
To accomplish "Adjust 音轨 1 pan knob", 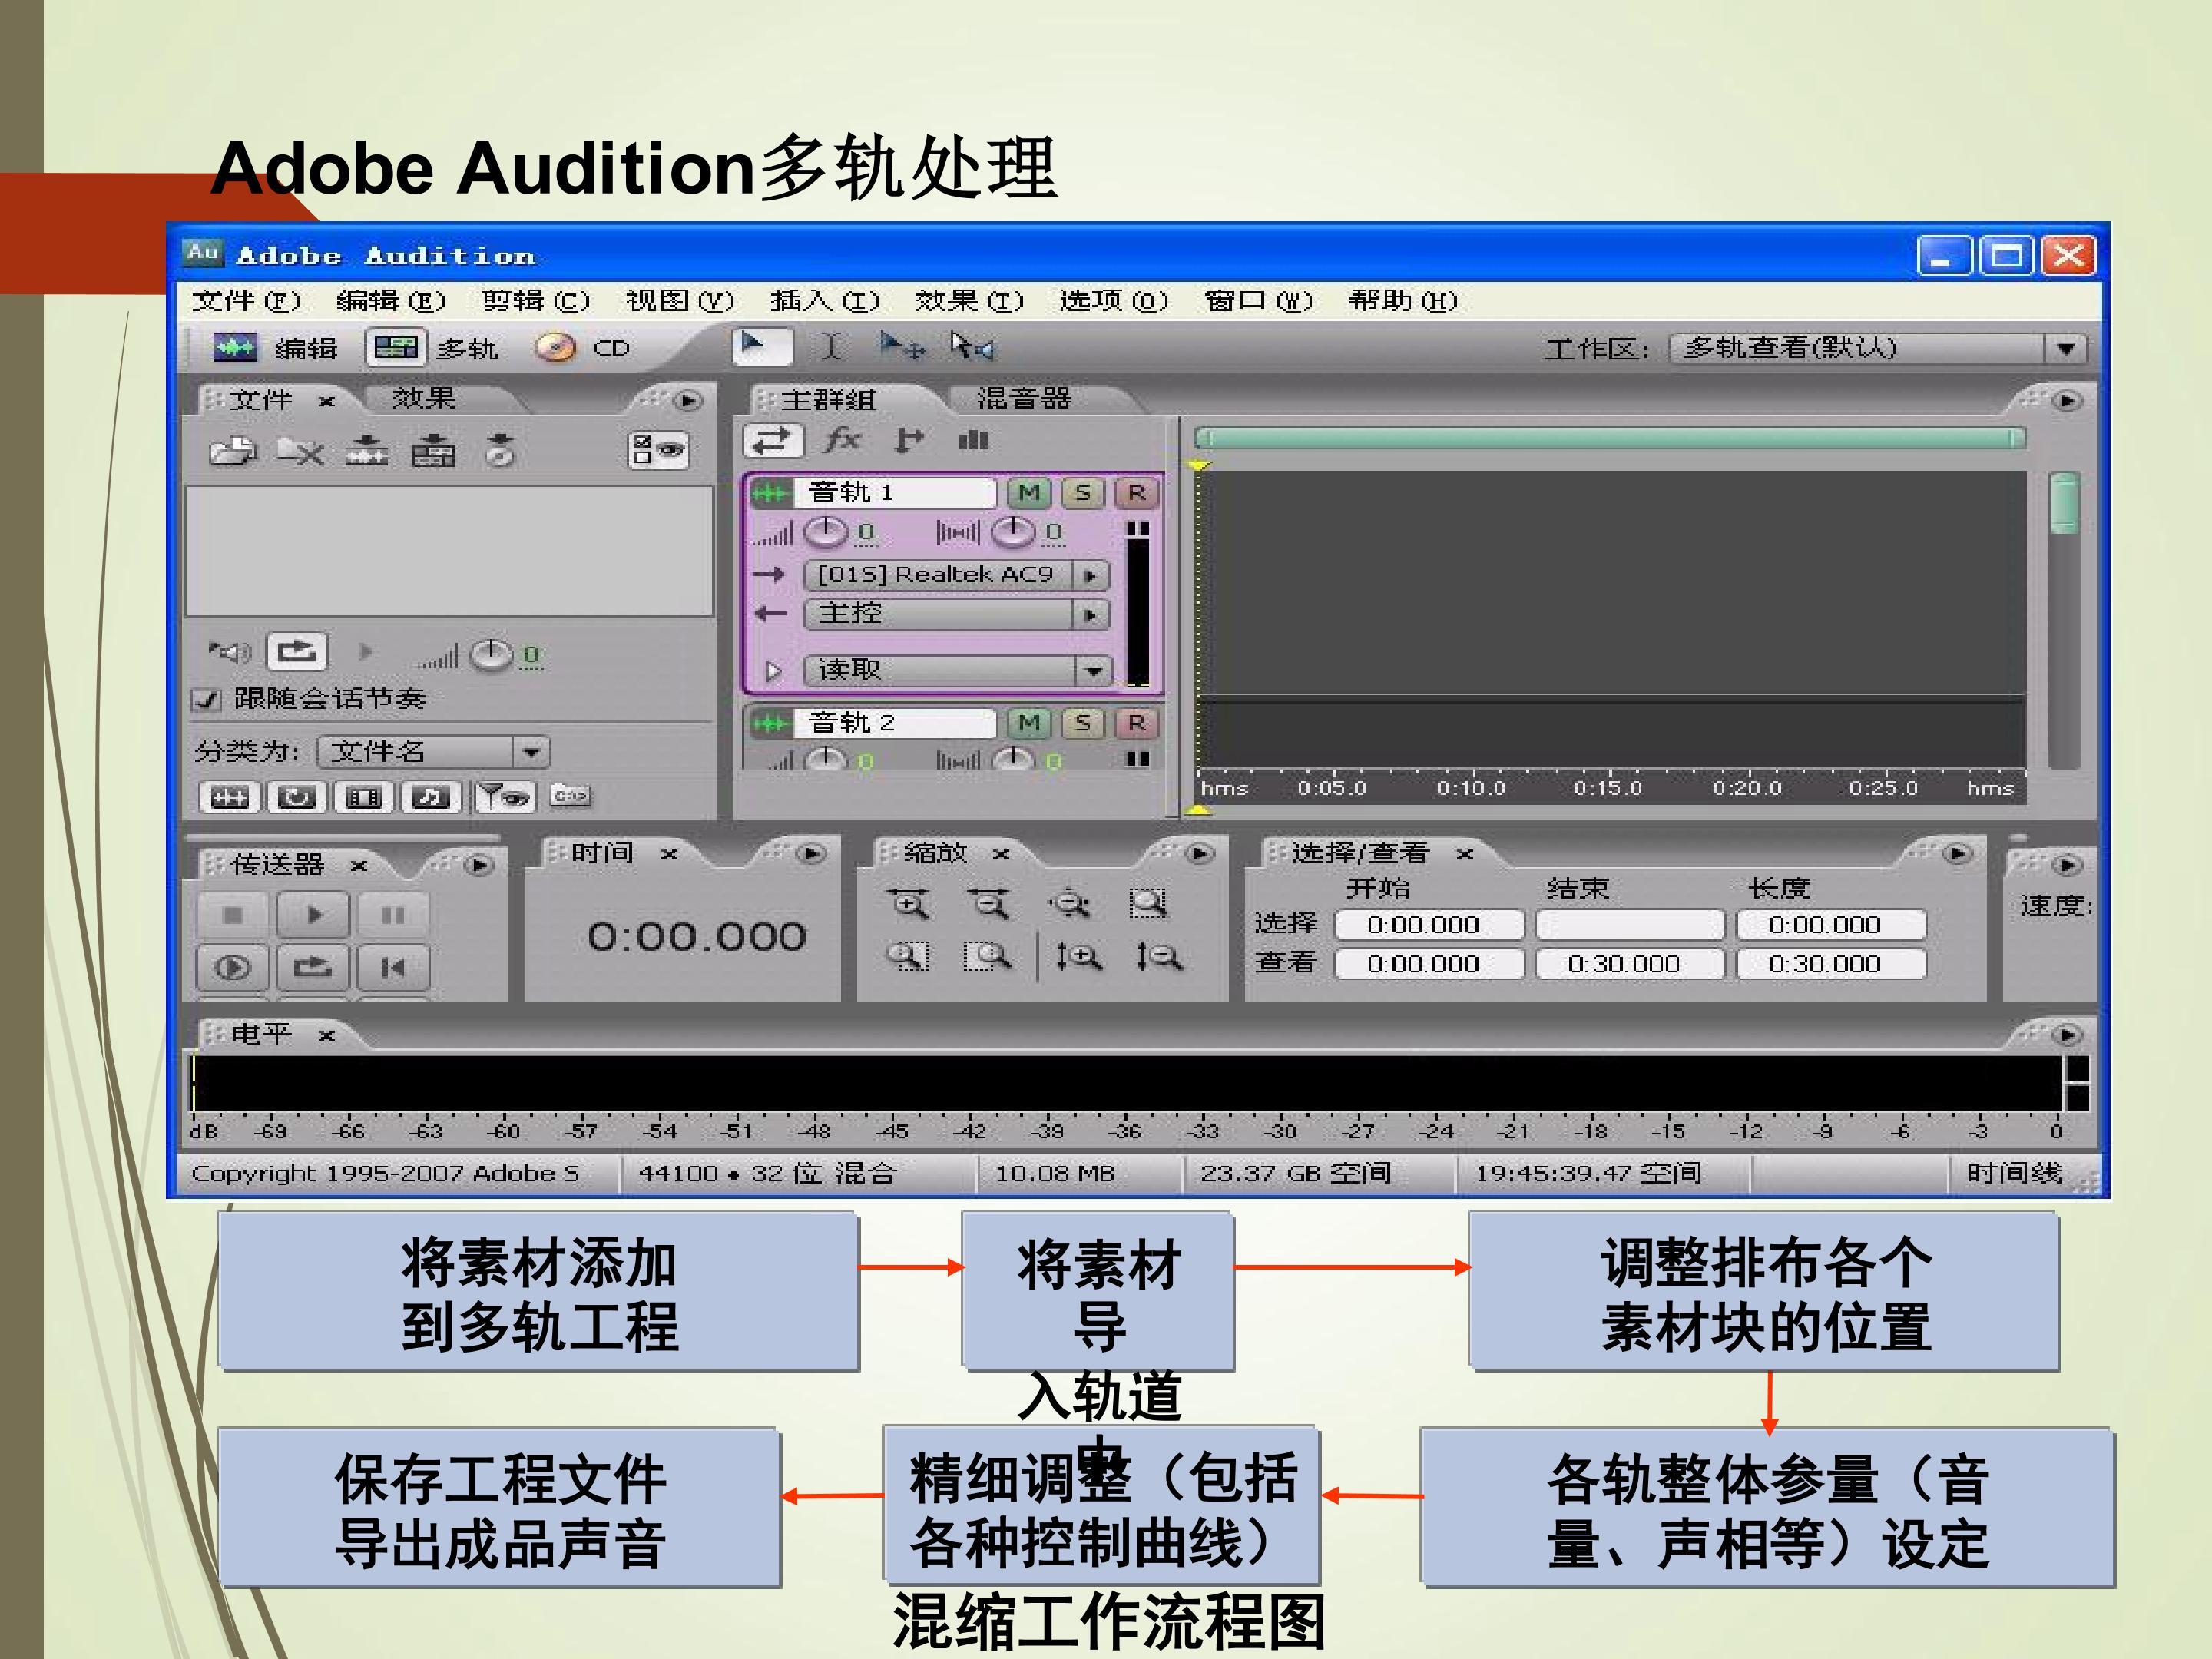I will pos(1013,532).
